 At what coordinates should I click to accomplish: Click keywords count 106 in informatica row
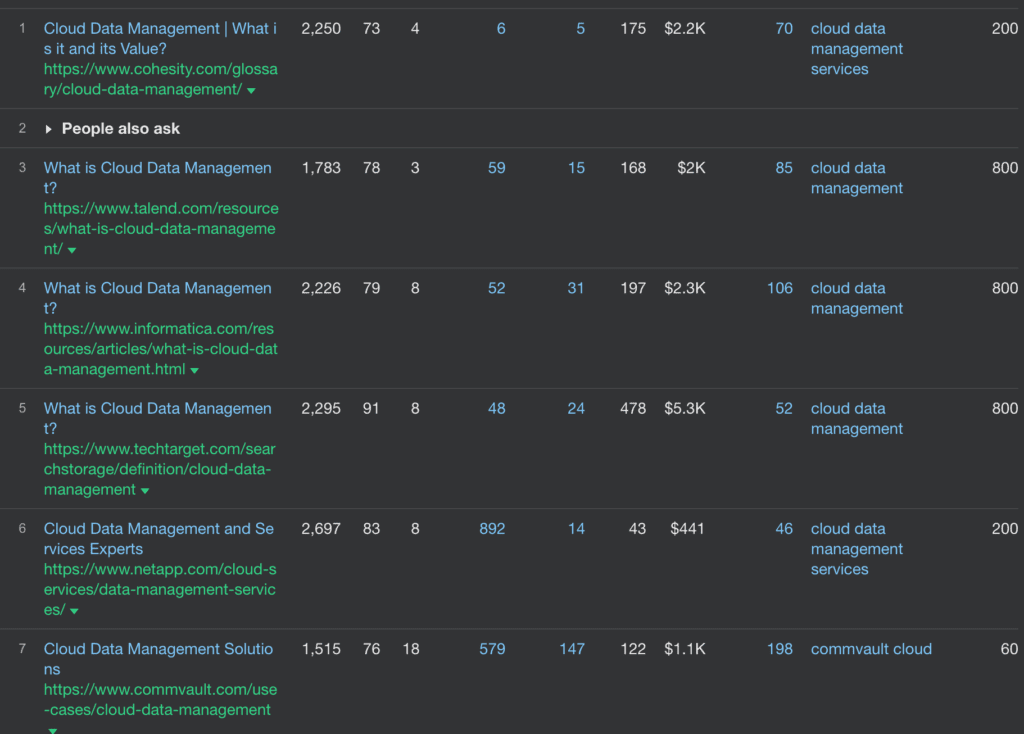[x=780, y=288]
